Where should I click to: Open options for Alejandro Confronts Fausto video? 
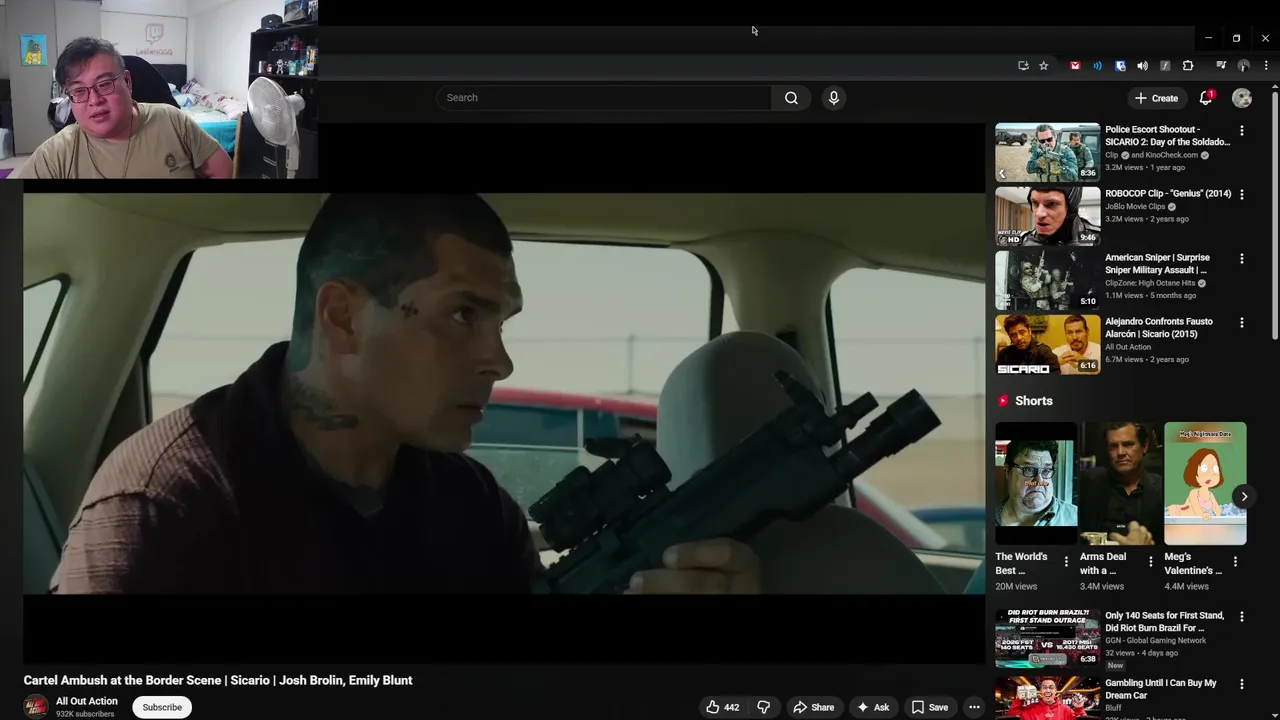point(1242,323)
